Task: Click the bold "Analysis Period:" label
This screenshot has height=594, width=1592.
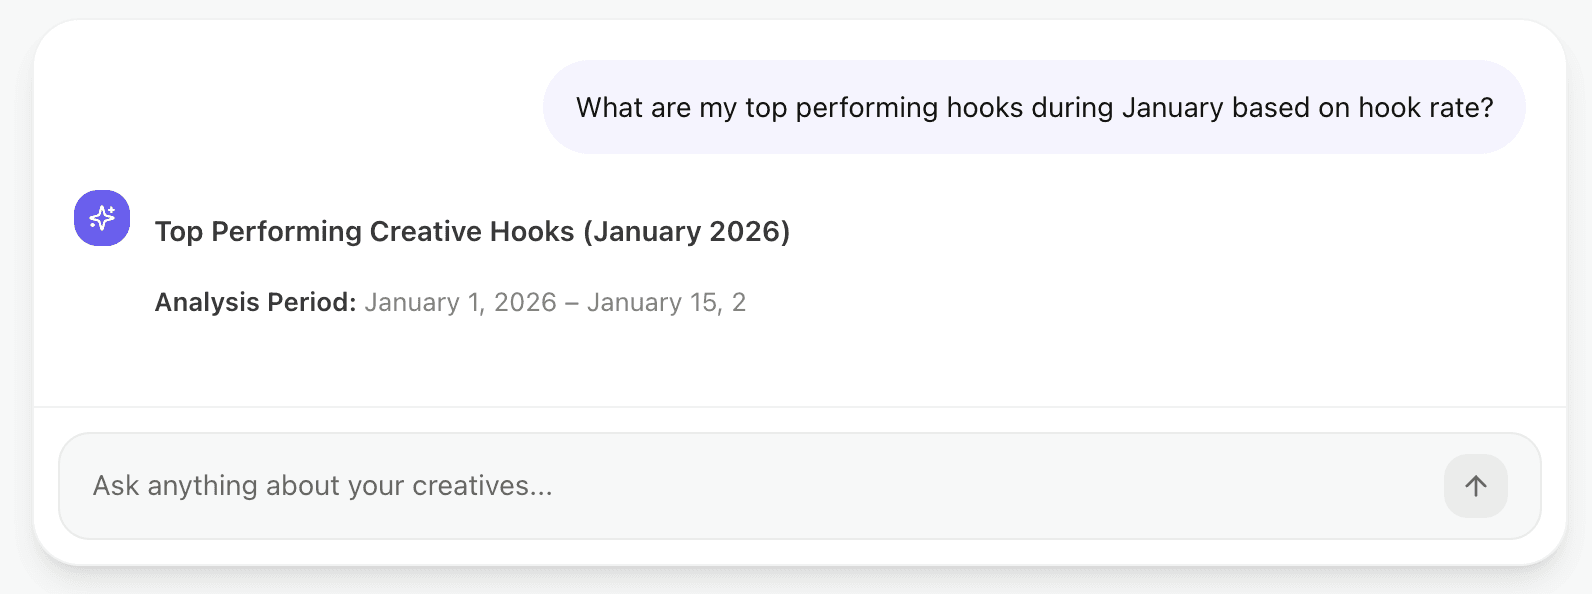Action: pyautogui.click(x=255, y=303)
